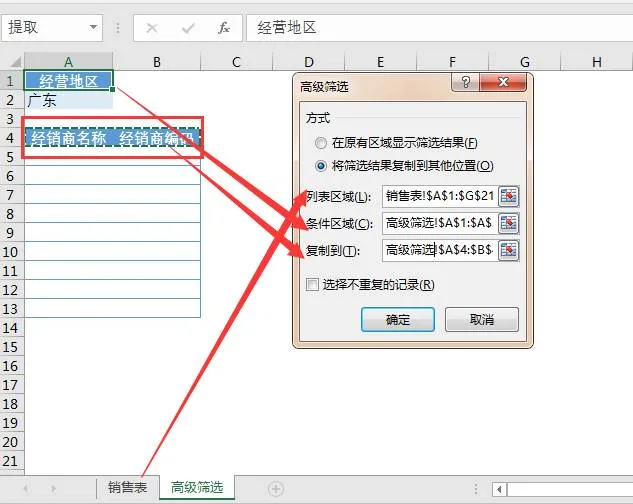Collapse dialog via 列表区域 range selector icon
This screenshot has height=504, width=633.
coord(509,196)
